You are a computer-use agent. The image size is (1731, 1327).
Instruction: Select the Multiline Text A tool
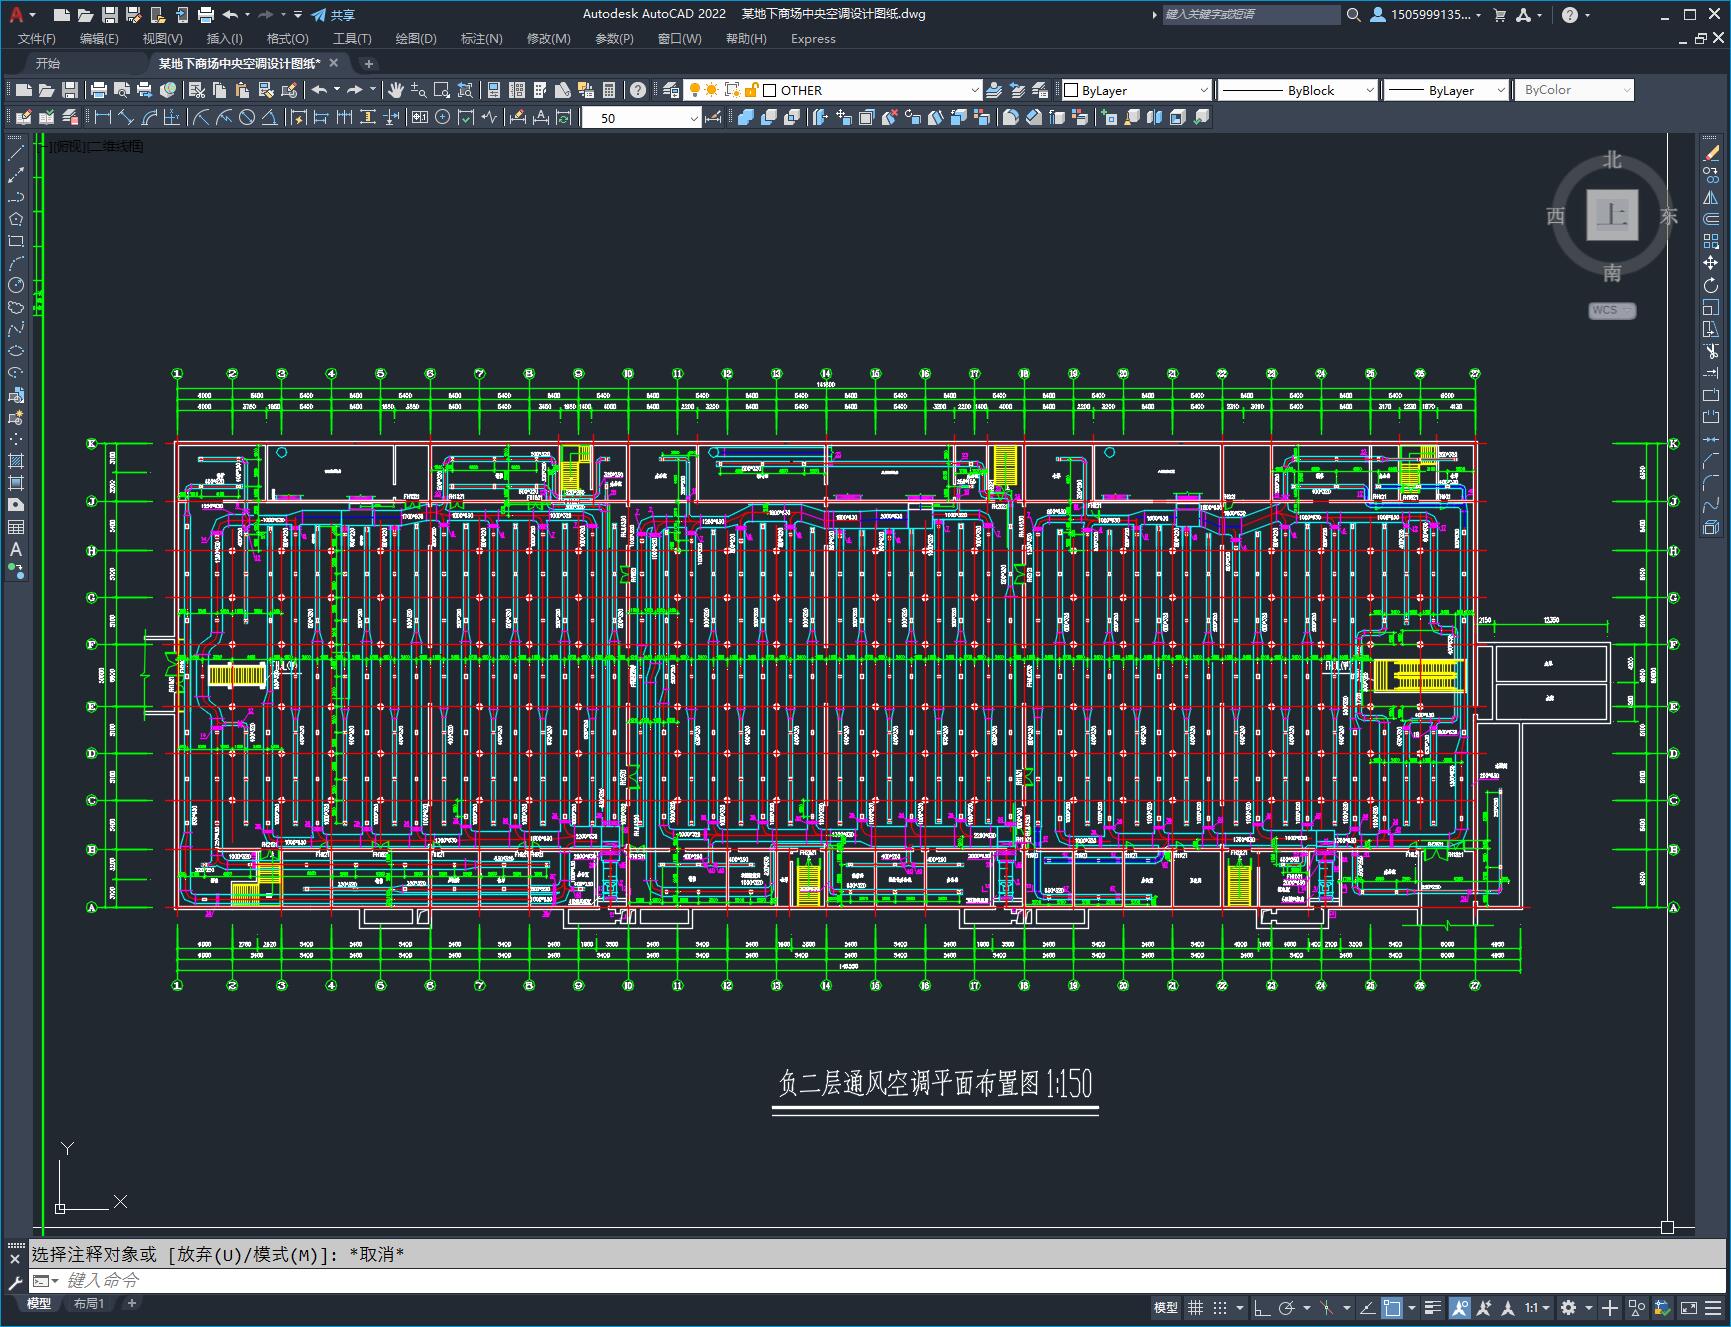pos(16,549)
